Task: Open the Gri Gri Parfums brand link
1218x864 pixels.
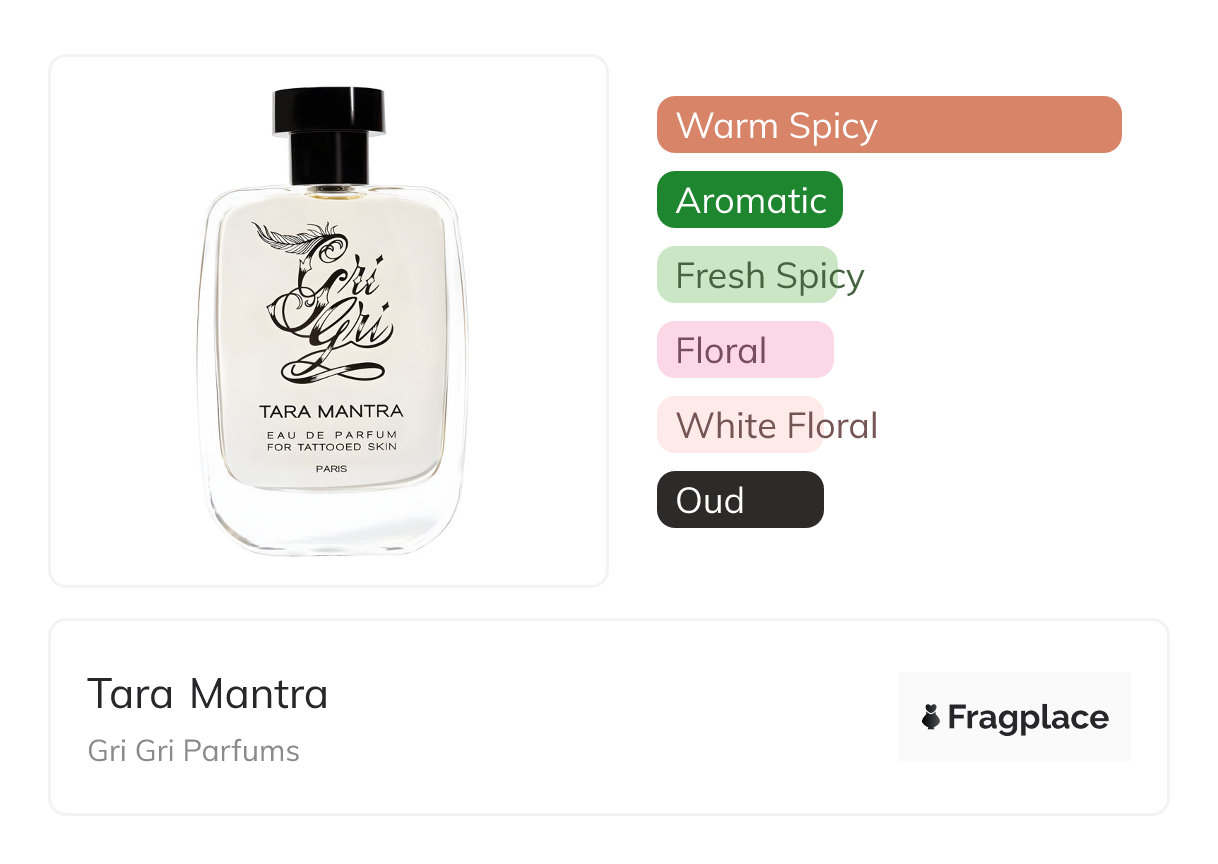Action: click(x=194, y=751)
